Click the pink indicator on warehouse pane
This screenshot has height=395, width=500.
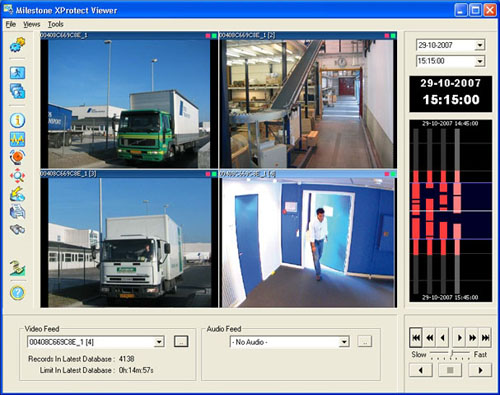[387, 35]
